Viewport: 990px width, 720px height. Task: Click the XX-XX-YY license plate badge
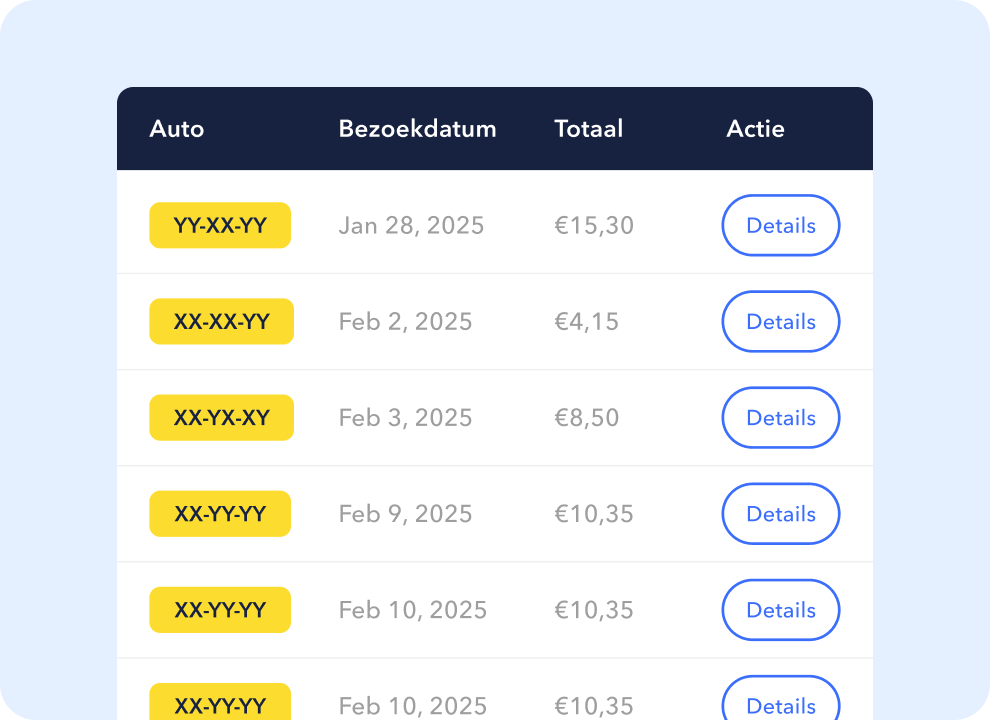(x=222, y=321)
